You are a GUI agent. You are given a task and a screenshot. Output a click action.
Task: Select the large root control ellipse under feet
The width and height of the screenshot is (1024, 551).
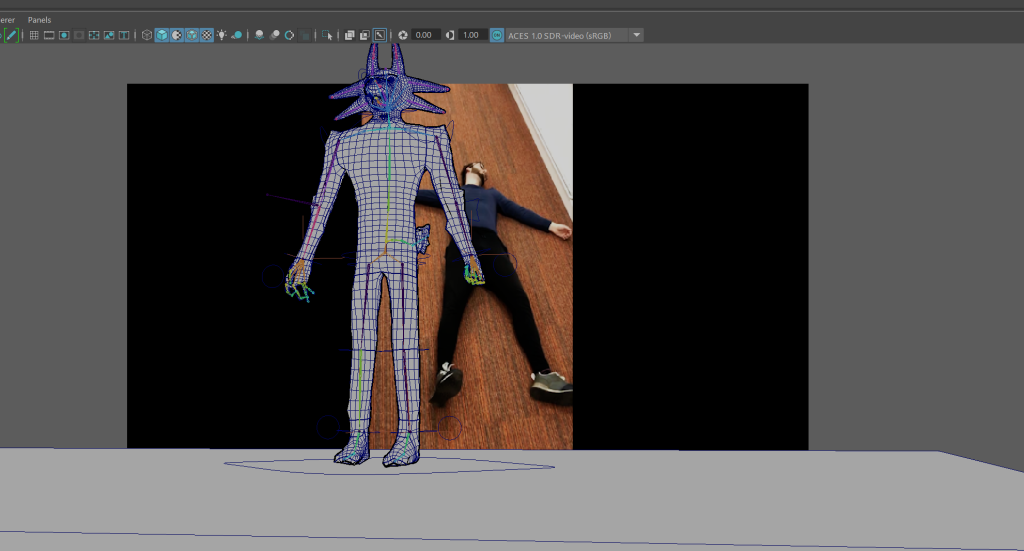pos(389,466)
